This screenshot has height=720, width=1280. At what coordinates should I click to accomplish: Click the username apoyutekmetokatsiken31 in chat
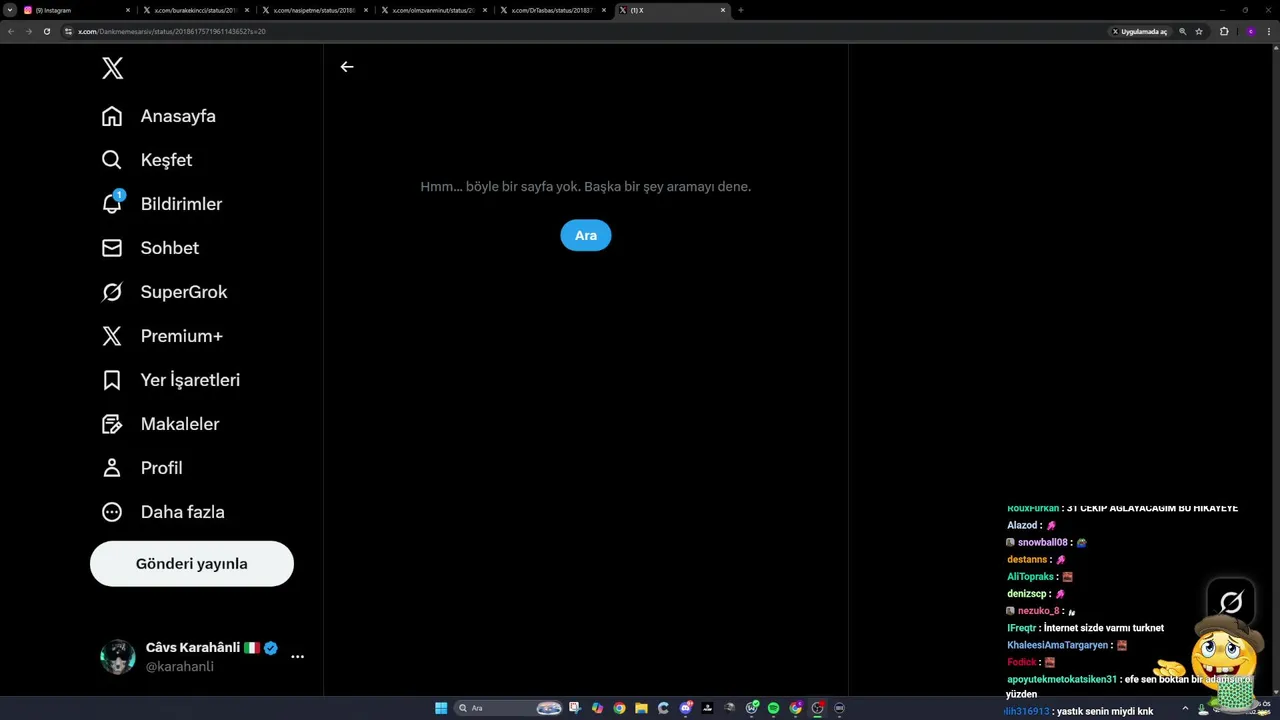click(x=1062, y=679)
